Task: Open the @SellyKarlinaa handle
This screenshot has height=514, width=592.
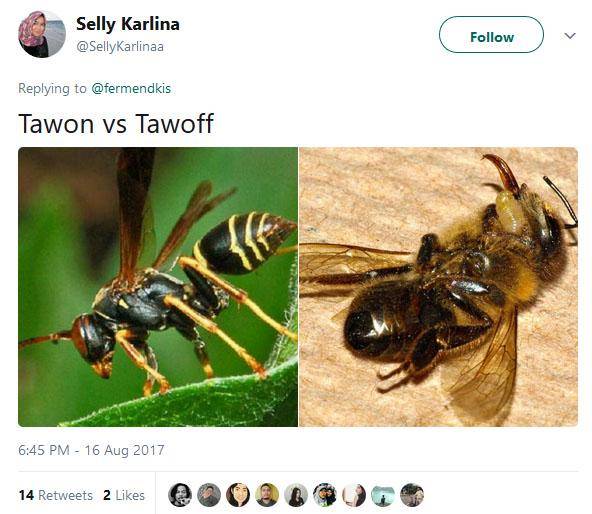Action: click(x=120, y=46)
